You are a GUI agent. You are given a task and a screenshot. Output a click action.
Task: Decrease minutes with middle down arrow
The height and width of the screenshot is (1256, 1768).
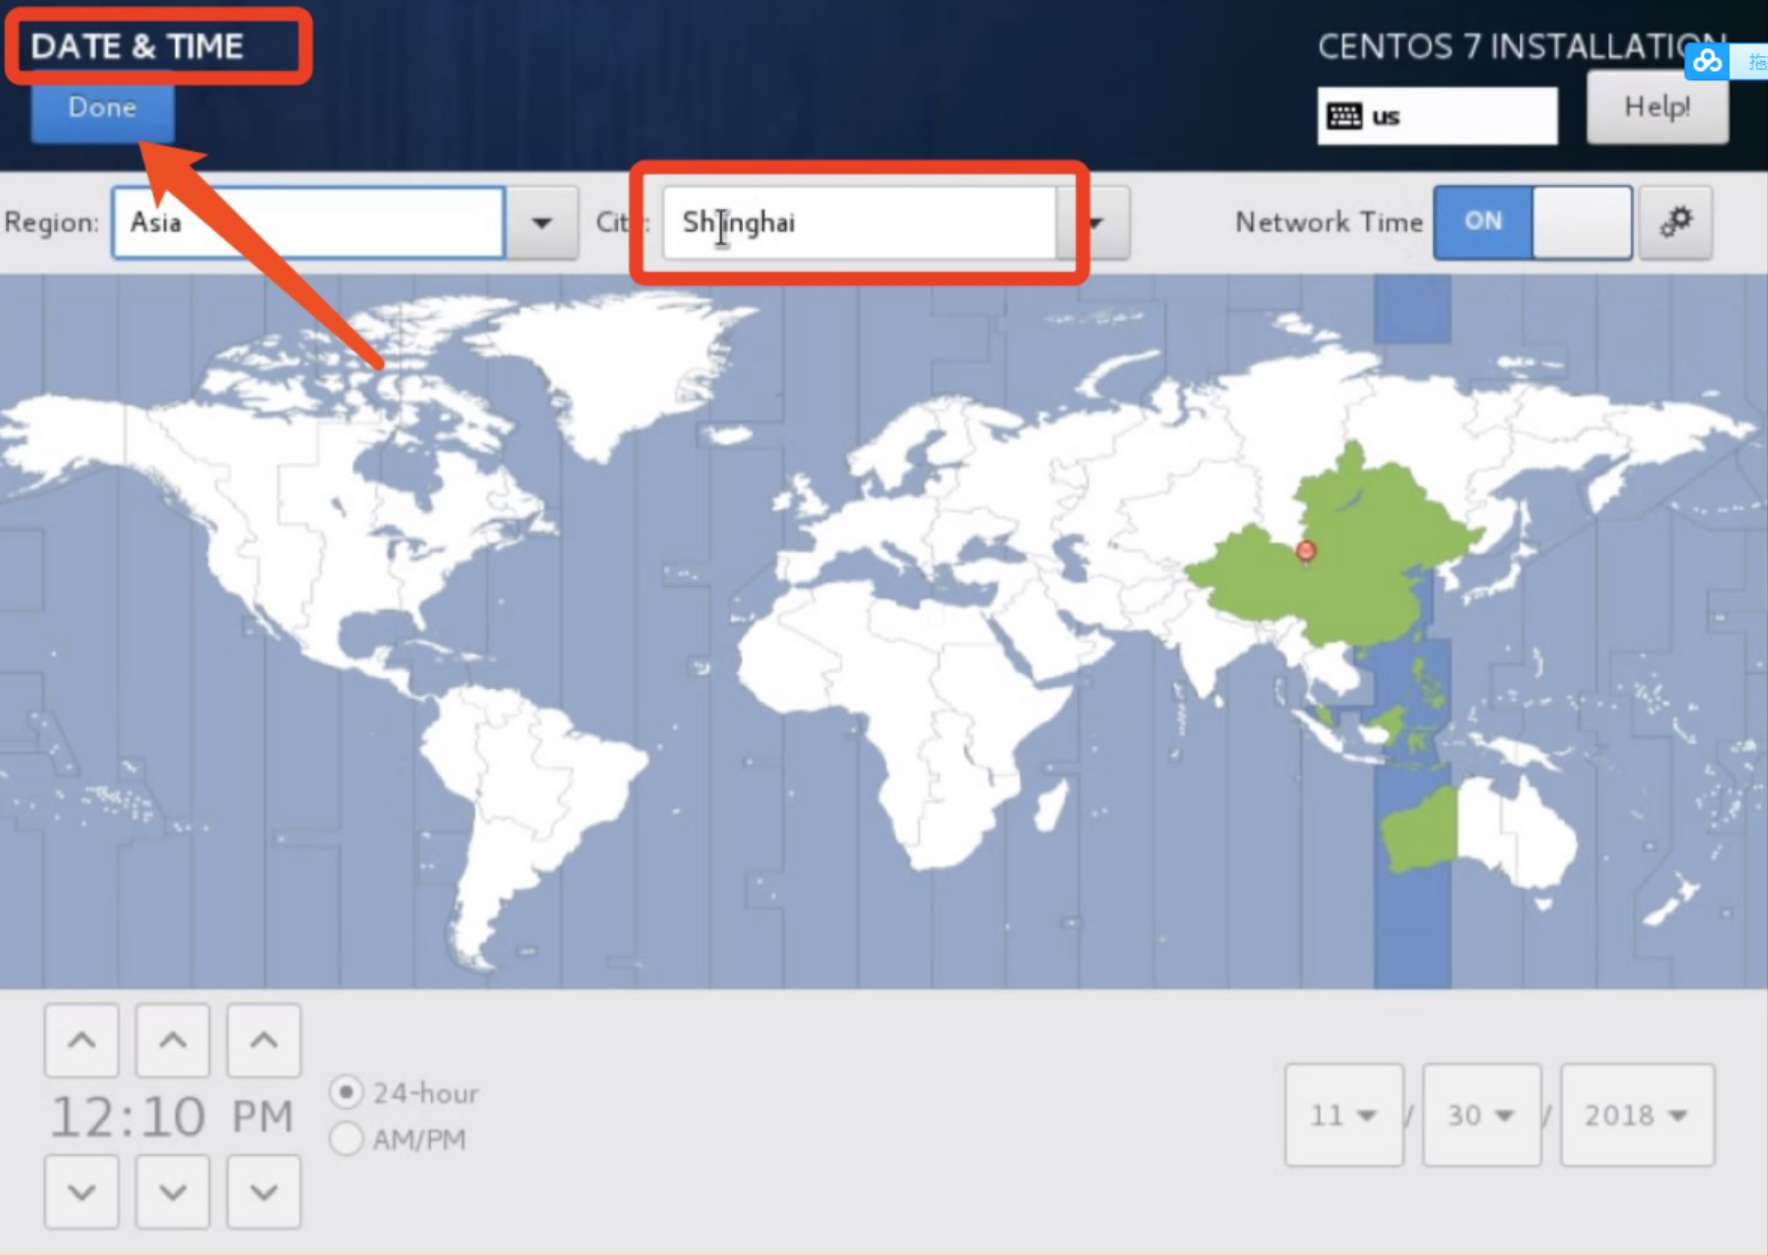(x=173, y=1192)
